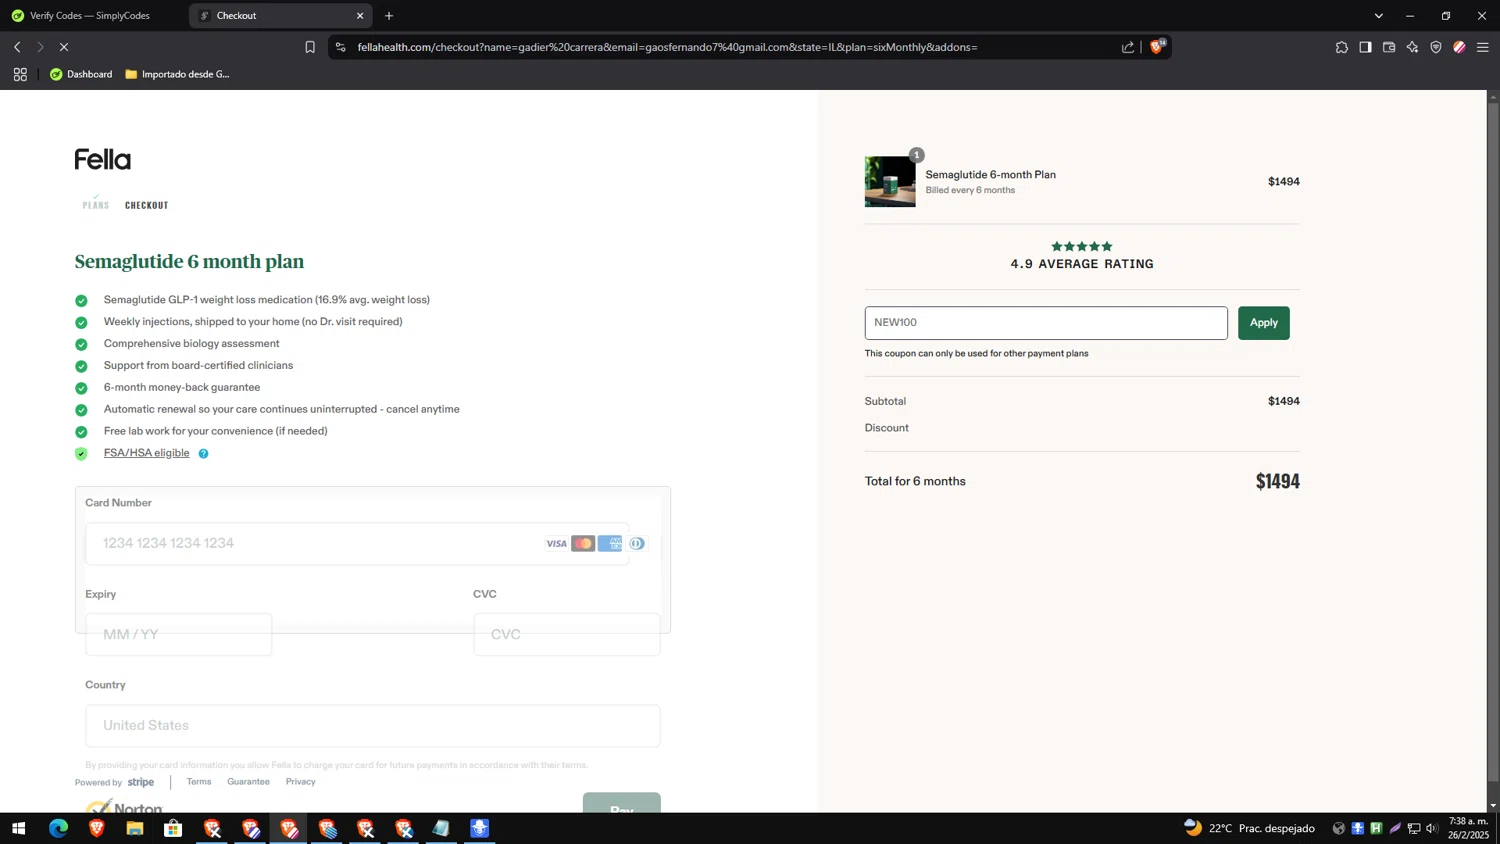
Task: Click the Semaglutide plan product thumbnail
Action: pos(890,182)
